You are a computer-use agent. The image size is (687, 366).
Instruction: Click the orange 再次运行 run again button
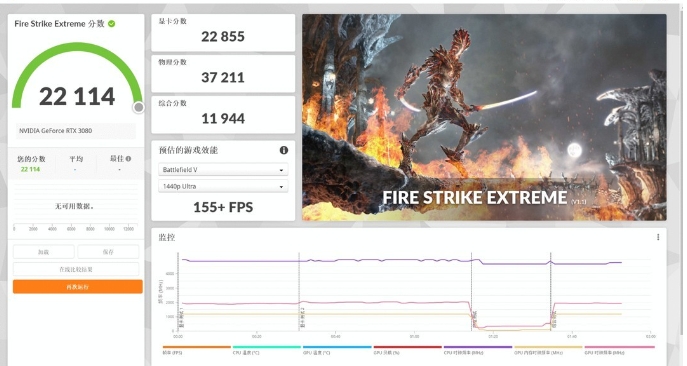(x=78, y=287)
